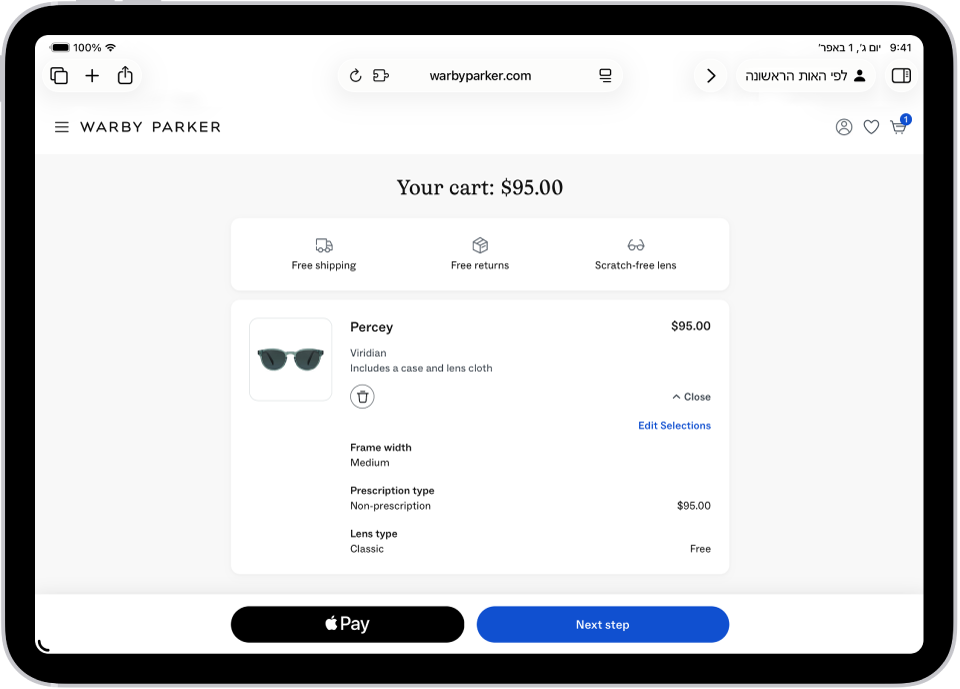This screenshot has width=960, height=689.
Task: Open the page reader menu icon
Action: coord(605,76)
